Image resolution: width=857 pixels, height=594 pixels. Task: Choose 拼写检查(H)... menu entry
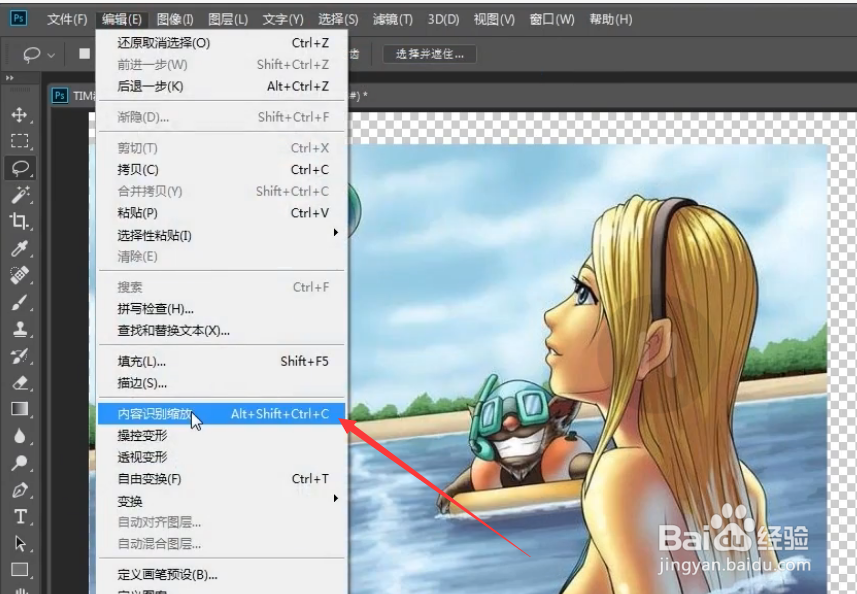222,309
